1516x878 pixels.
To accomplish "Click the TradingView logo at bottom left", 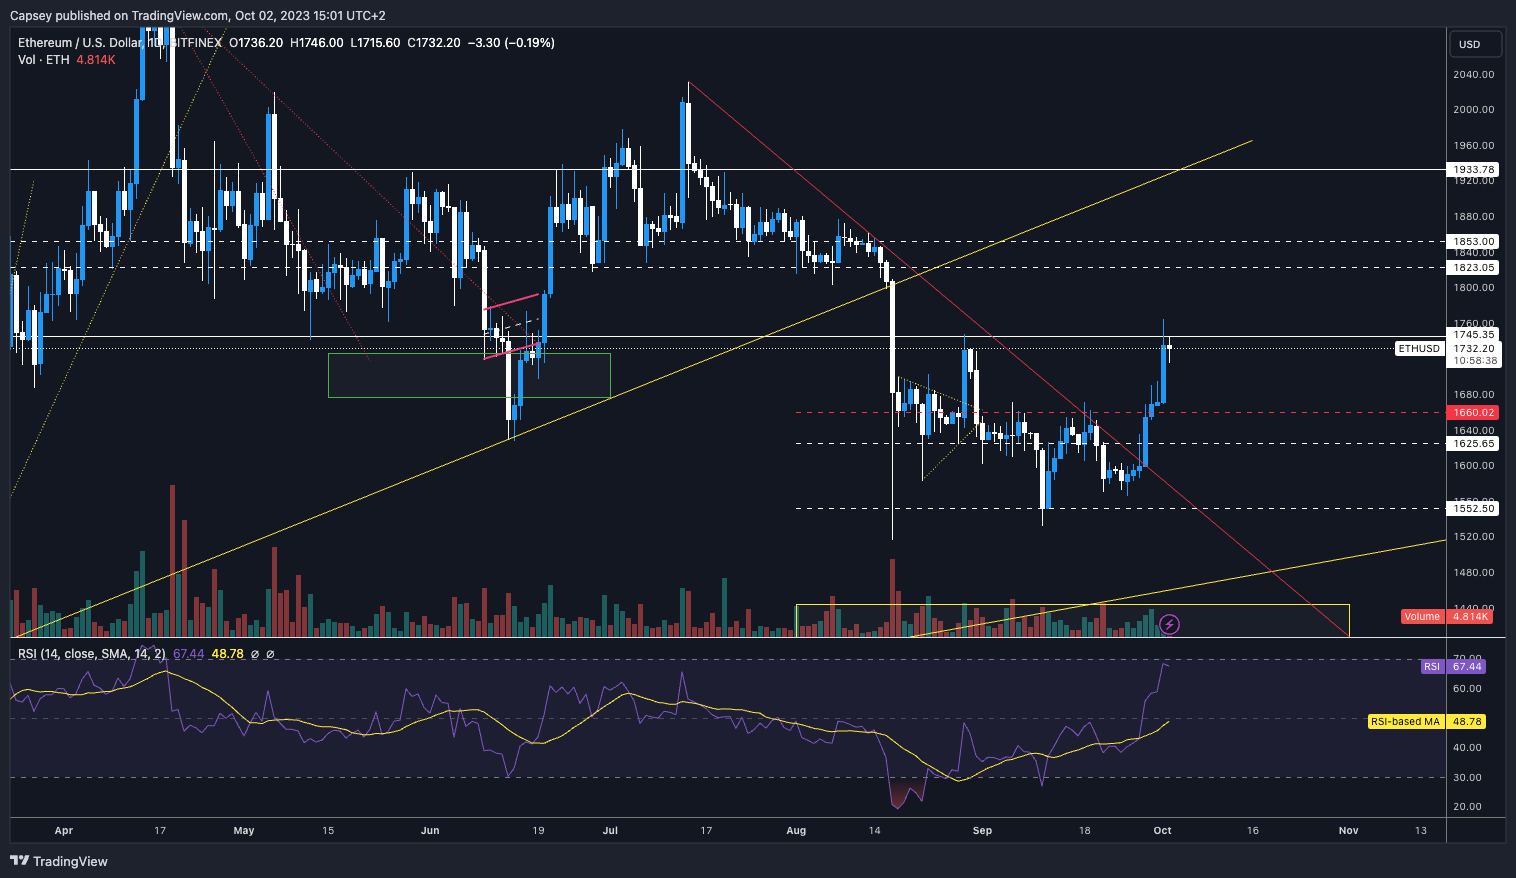I will (59, 861).
